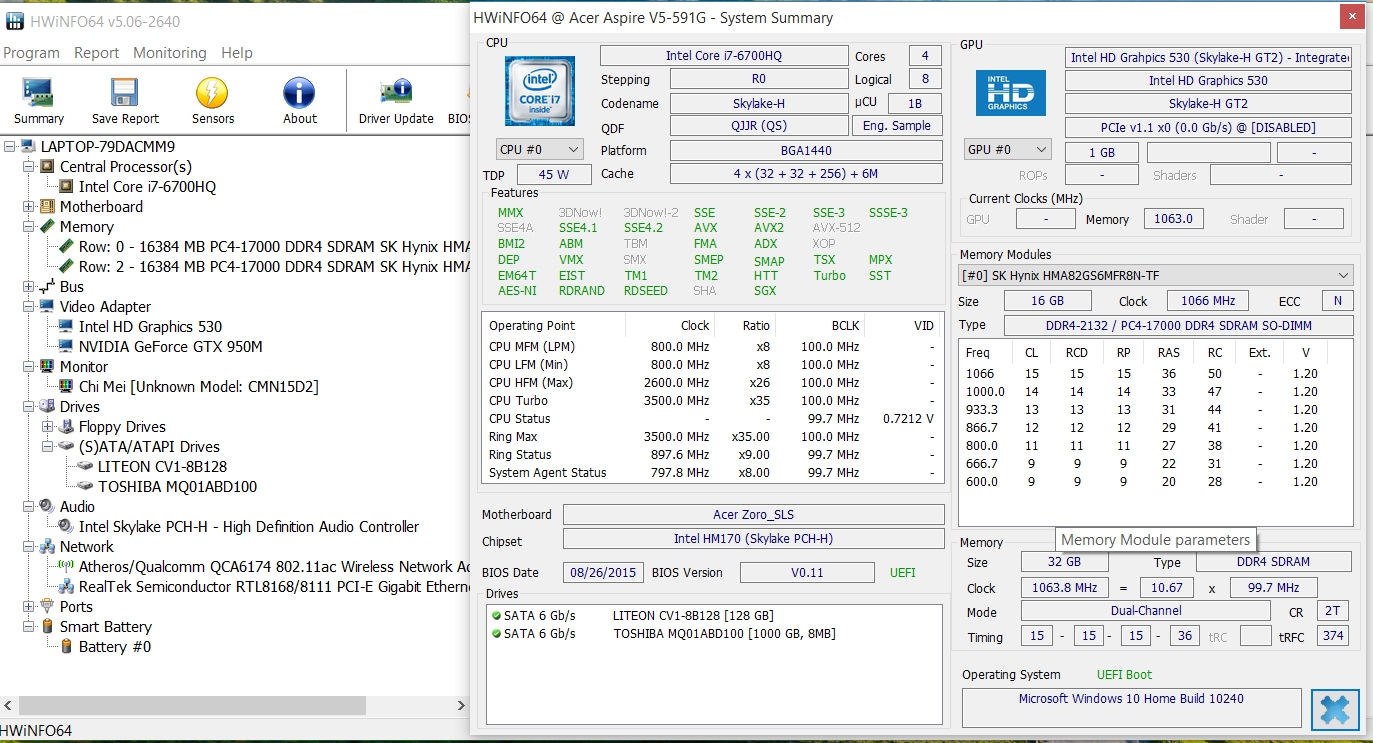Click the Memory node RAM icon
The height and width of the screenshot is (743, 1373).
pyautogui.click(x=47, y=227)
